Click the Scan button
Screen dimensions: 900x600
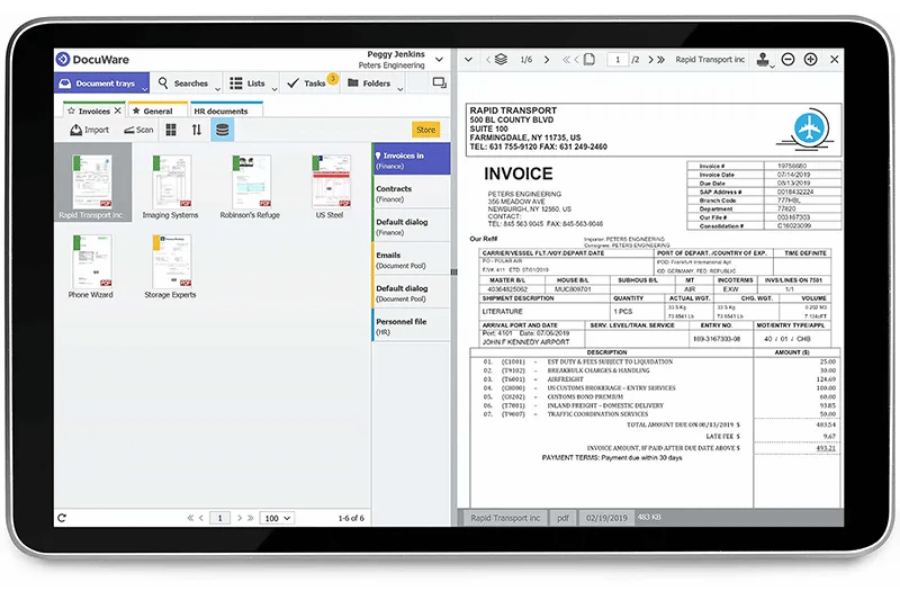[139, 130]
